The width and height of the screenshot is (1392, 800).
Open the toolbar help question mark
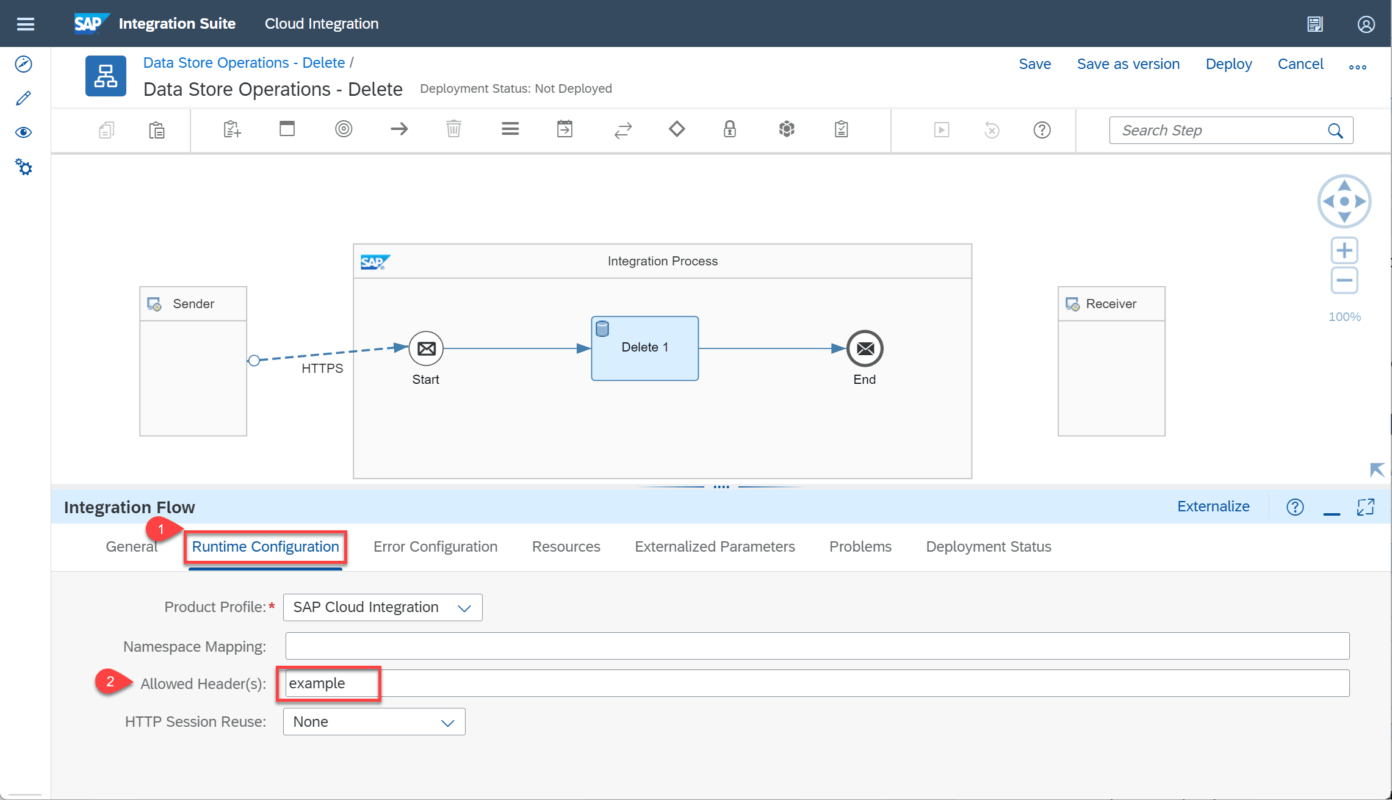(x=1042, y=130)
